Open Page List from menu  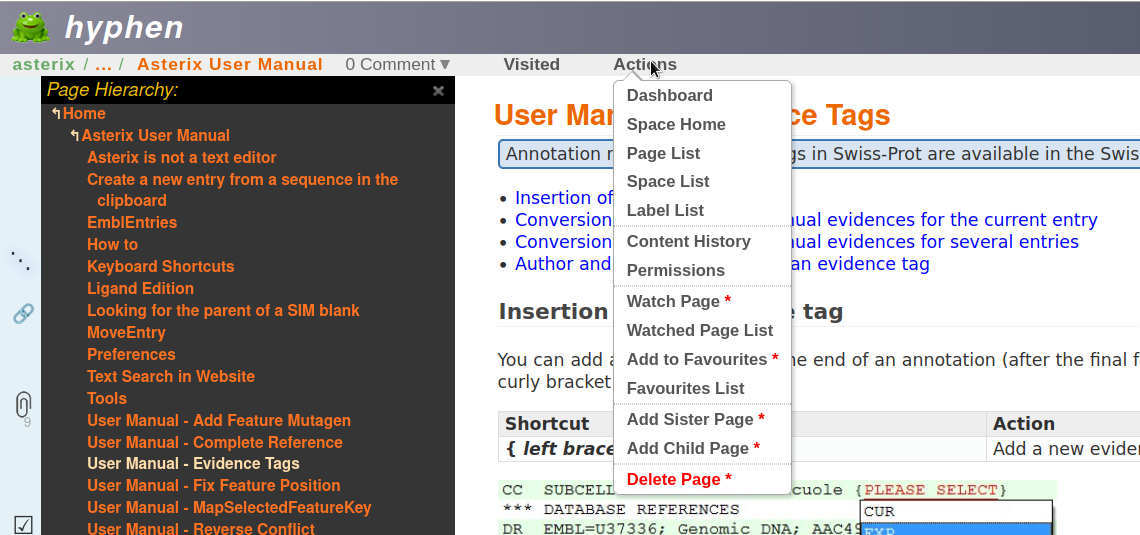(663, 153)
